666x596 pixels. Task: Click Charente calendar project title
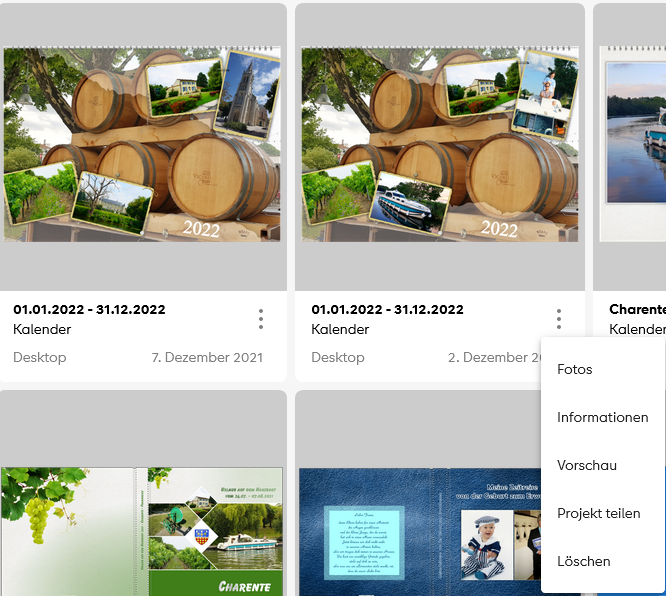click(x=637, y=309)
